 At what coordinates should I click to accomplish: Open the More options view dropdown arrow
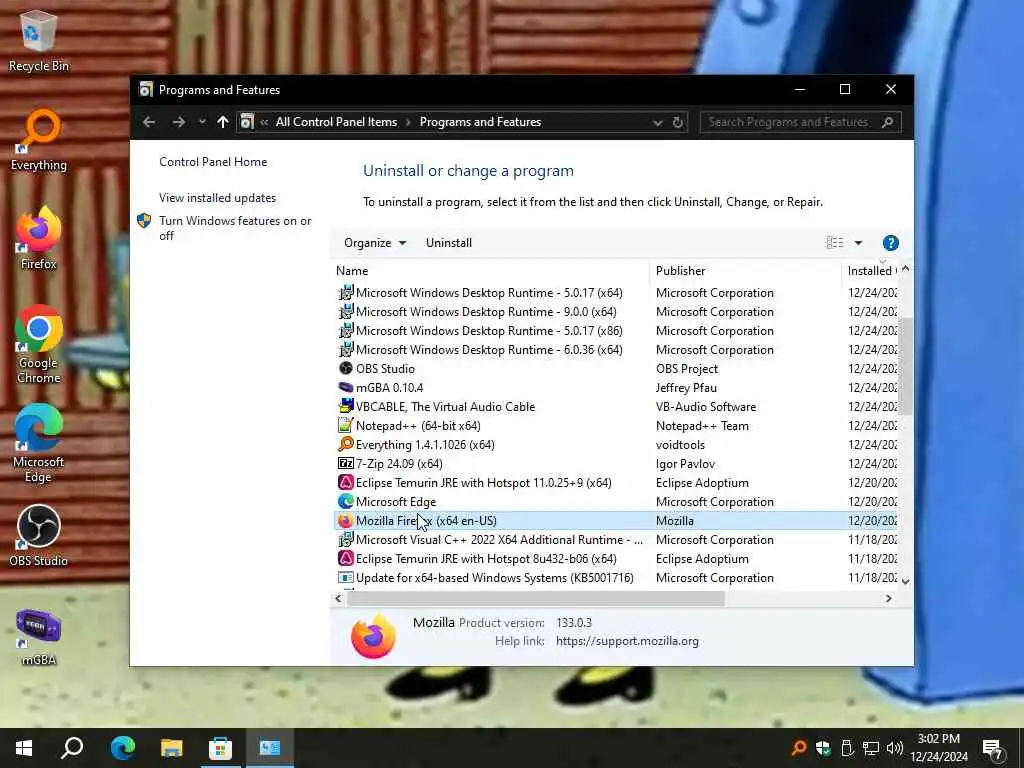(859, 243)
